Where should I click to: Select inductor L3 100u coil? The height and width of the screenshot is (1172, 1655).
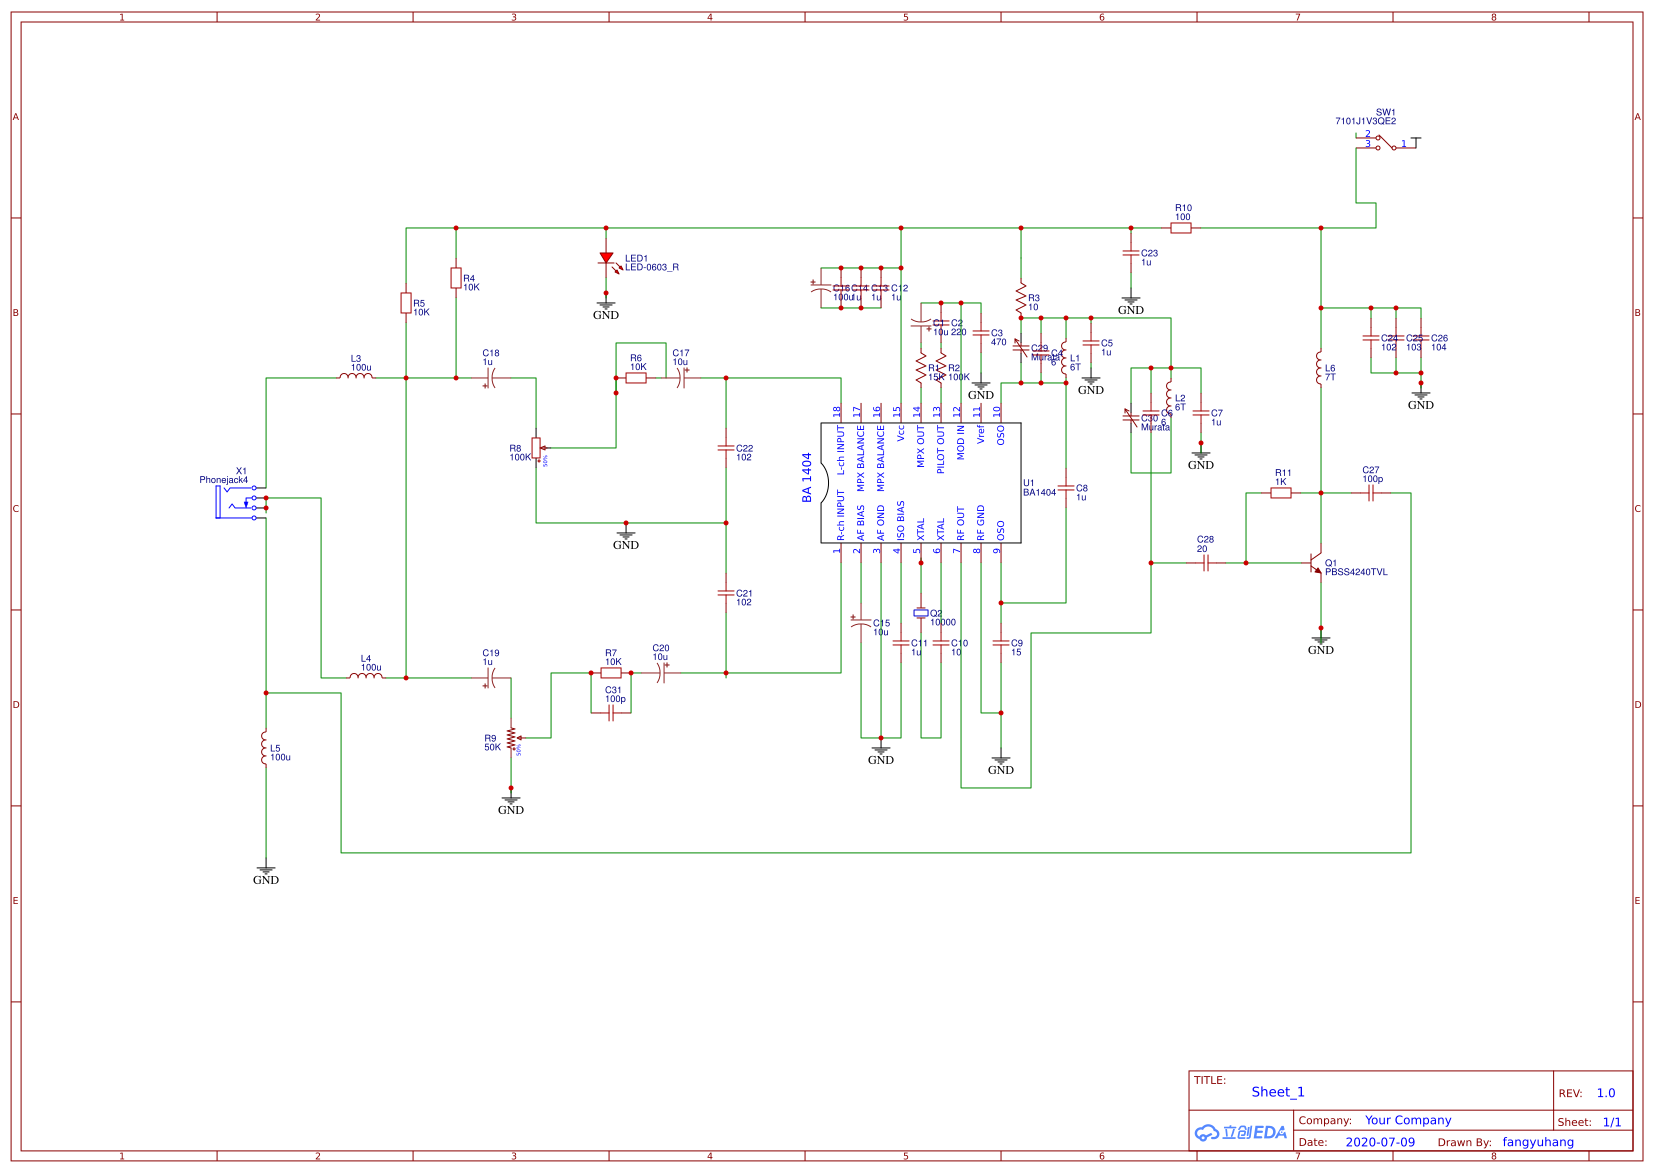pos(356,376)
